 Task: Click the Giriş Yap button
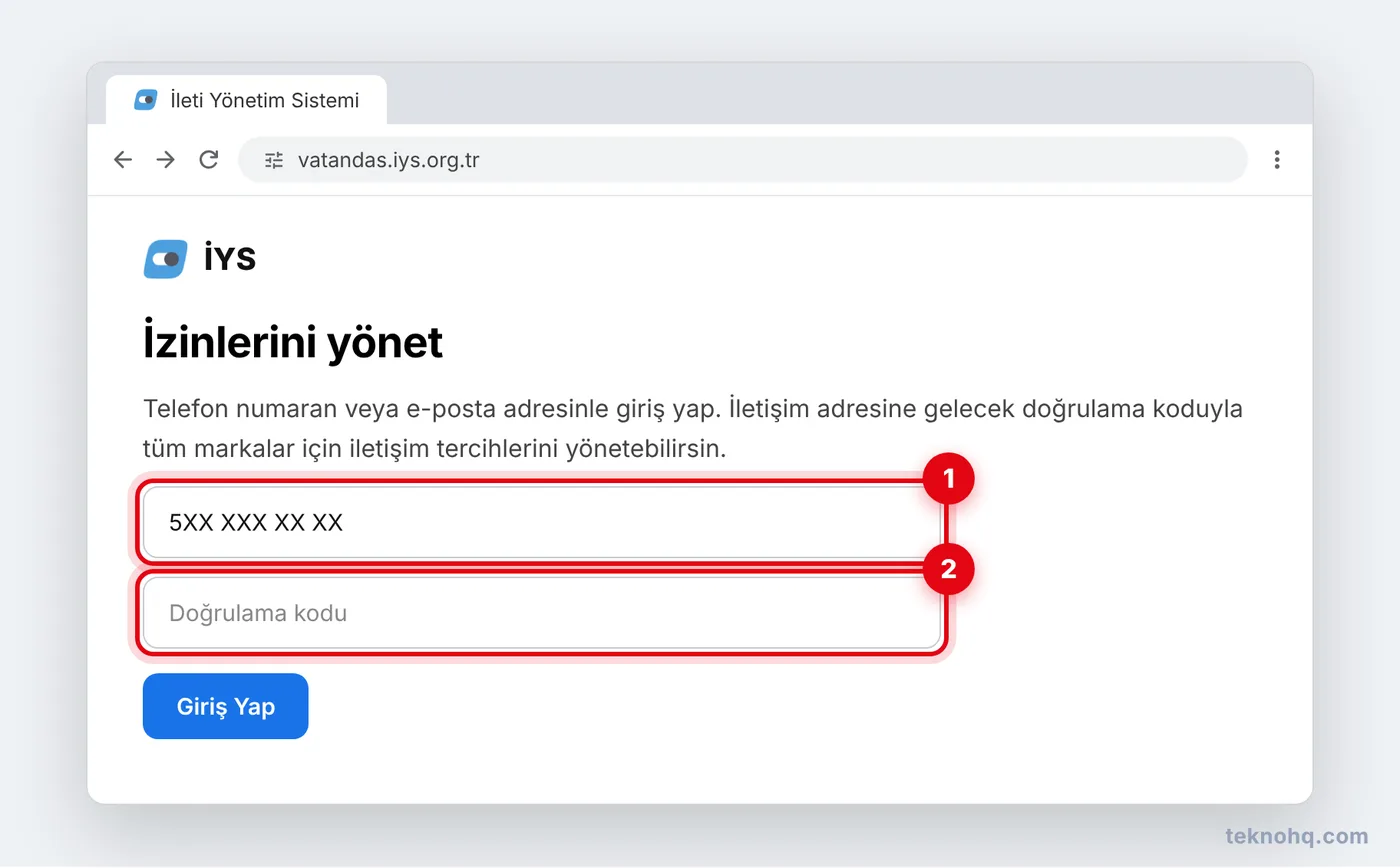[x=226, y=707]
